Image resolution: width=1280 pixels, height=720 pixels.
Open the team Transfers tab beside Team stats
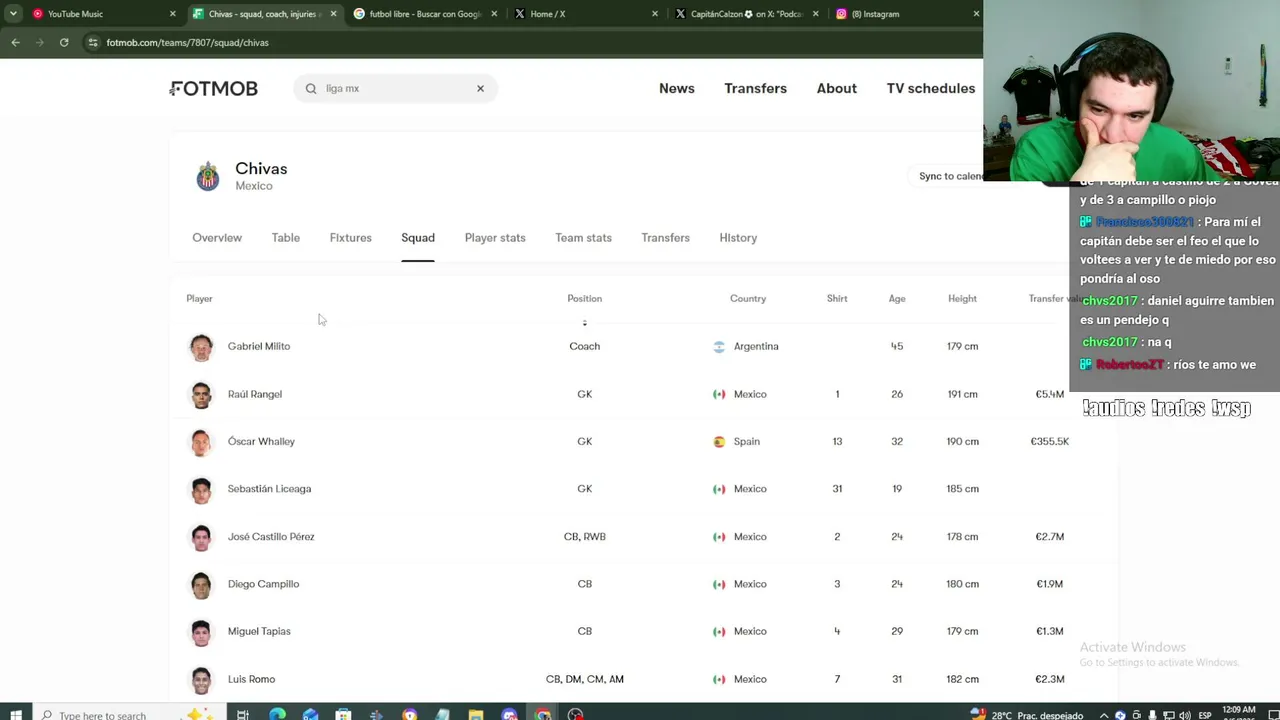(666, 238)
